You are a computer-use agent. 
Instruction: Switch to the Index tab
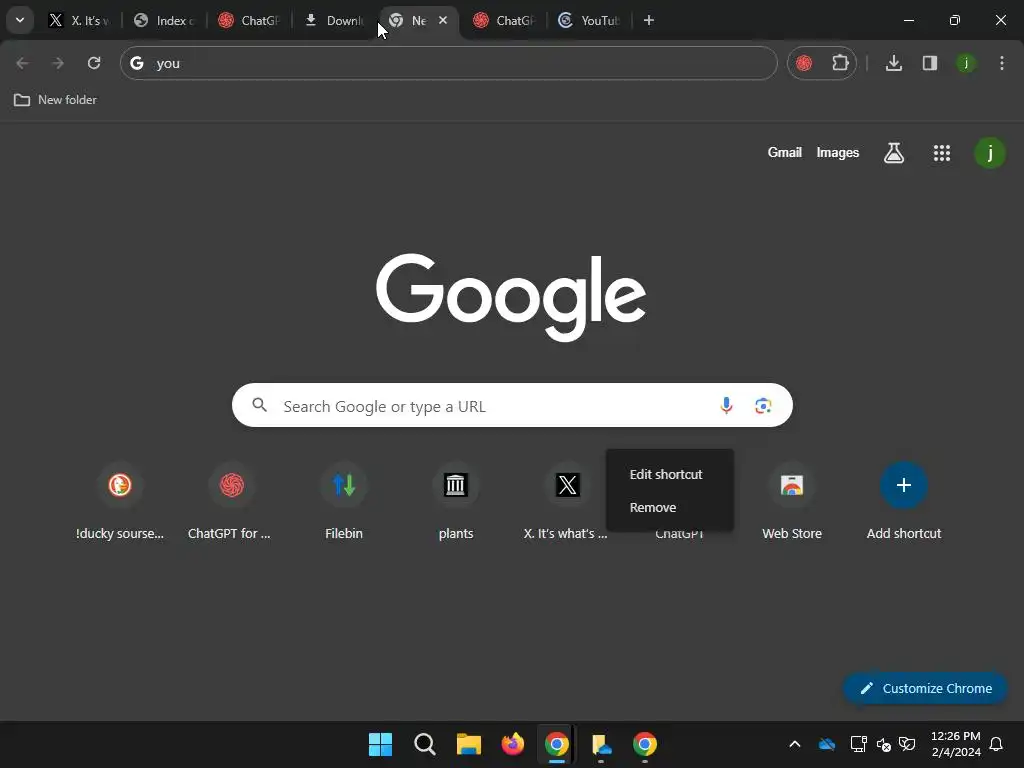(165, 20)
